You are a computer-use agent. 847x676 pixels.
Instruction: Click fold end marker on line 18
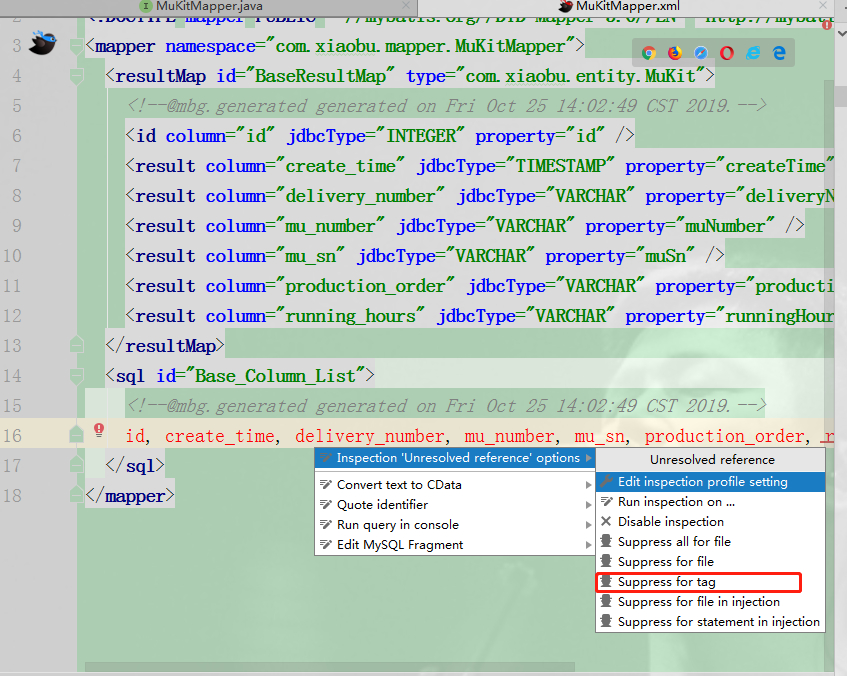pos(77,494)
